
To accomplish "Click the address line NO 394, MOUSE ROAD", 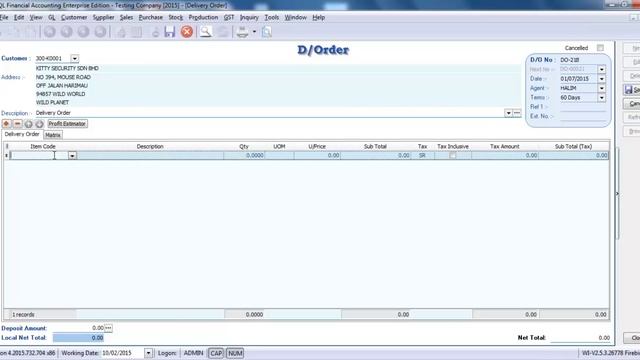I will 63,77.
